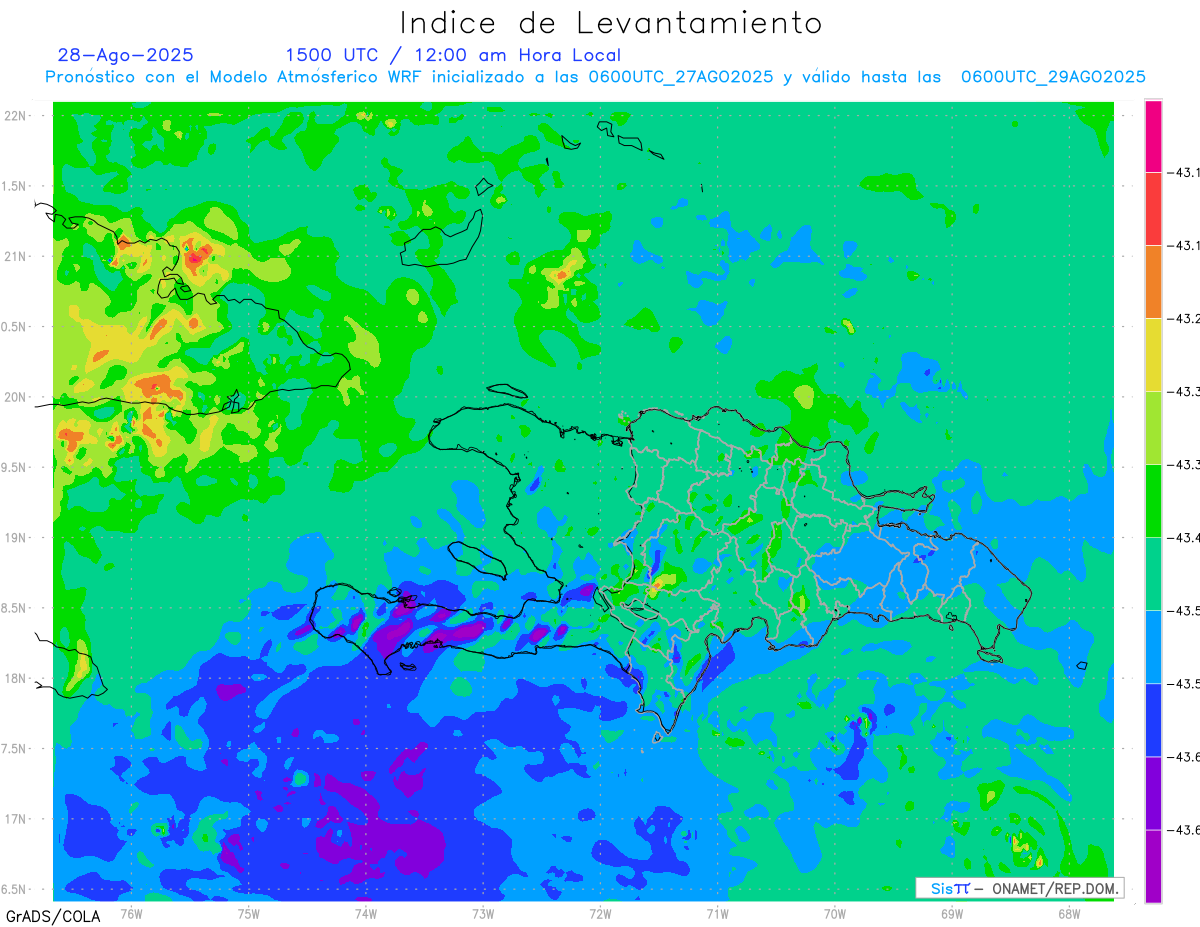Click the 'GrADS/COLA' credit text
The image size is (1200, 927).
click(x=54, y=916)
